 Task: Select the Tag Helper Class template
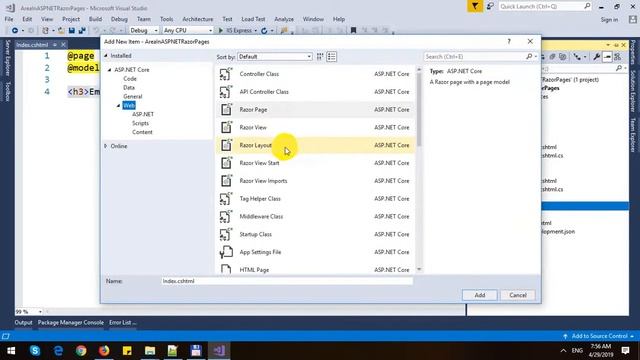click(315, 198)
